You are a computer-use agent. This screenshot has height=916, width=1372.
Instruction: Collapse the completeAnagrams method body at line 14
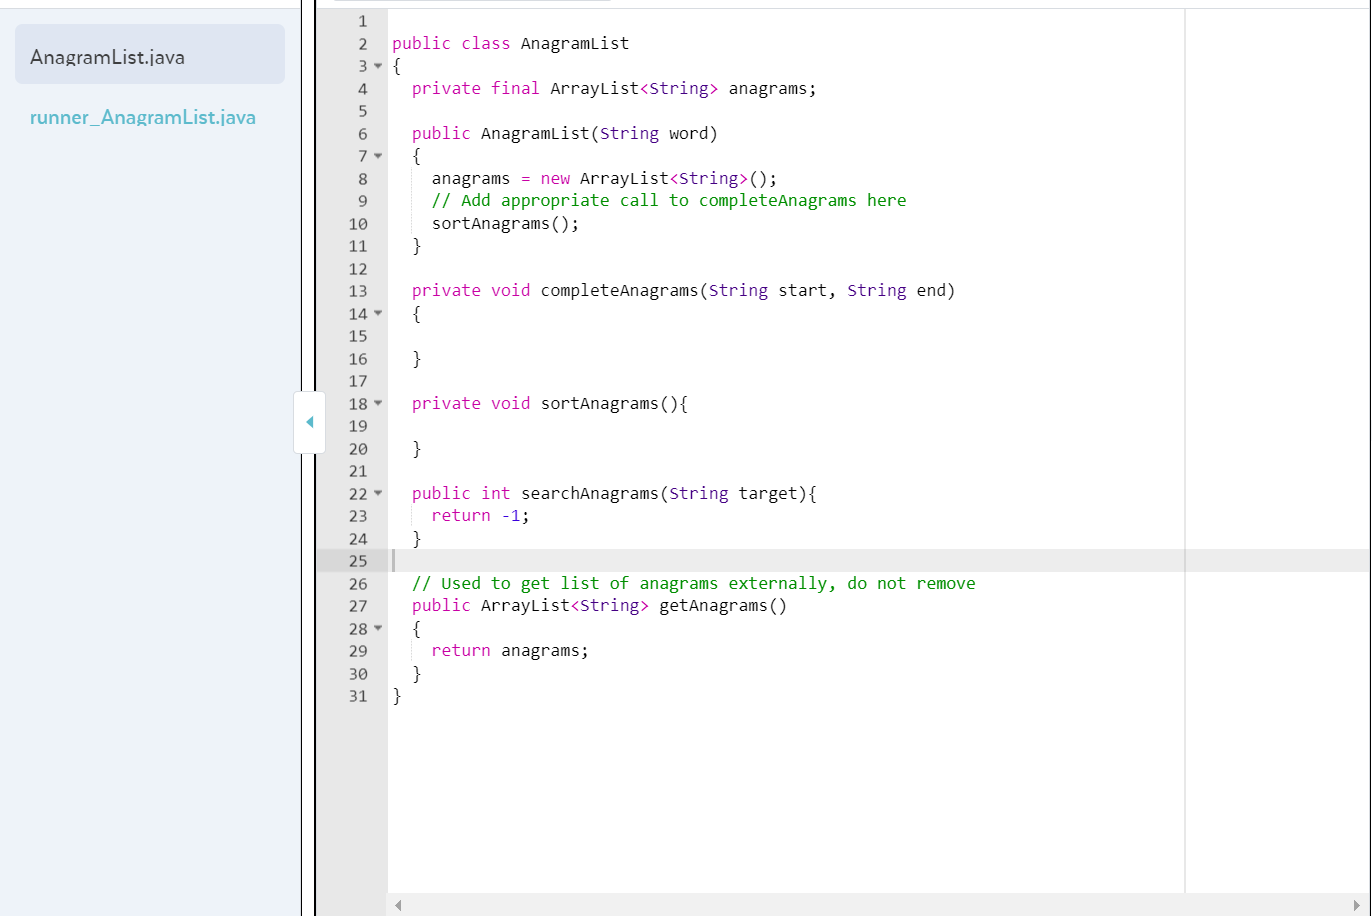click(x=378, y=313)
